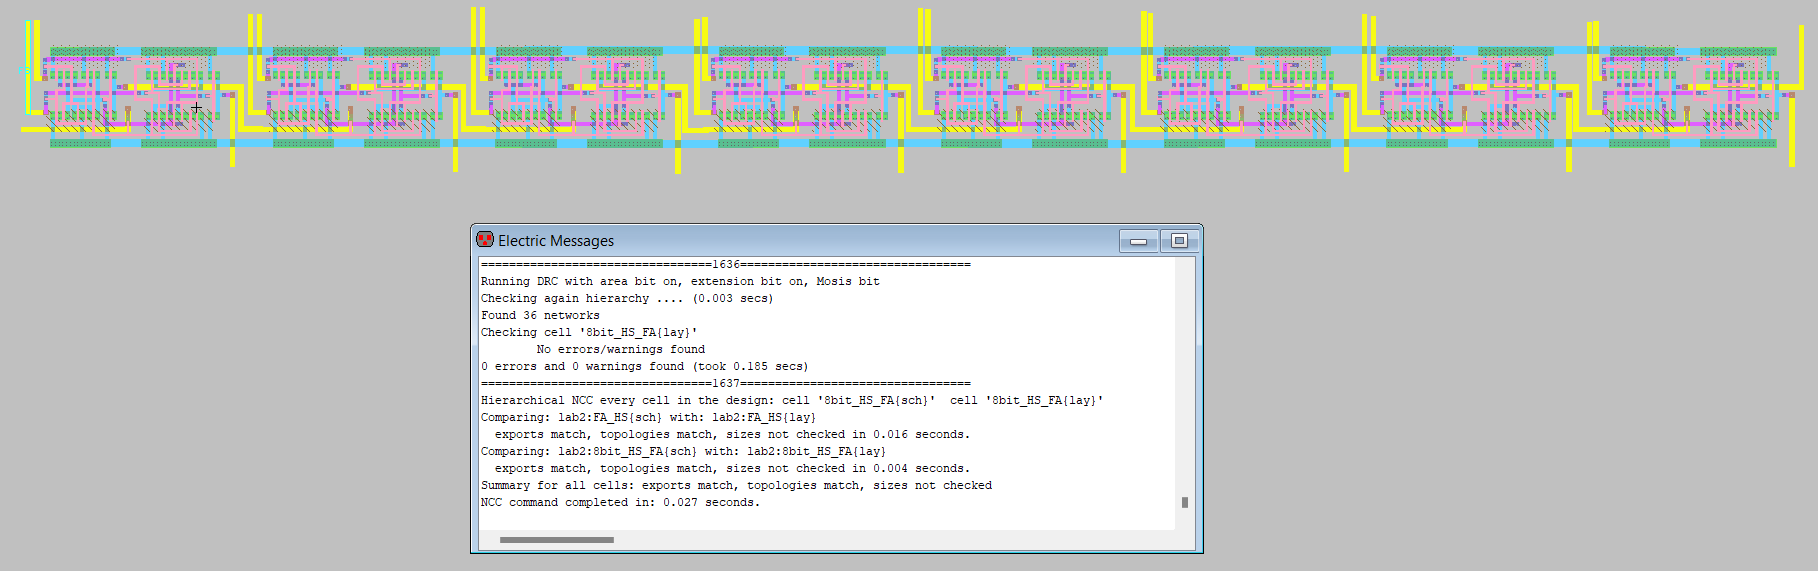
Task: Click the 'Found 36 networks' line
Action: pyautogui.click(x=540, y=316)
